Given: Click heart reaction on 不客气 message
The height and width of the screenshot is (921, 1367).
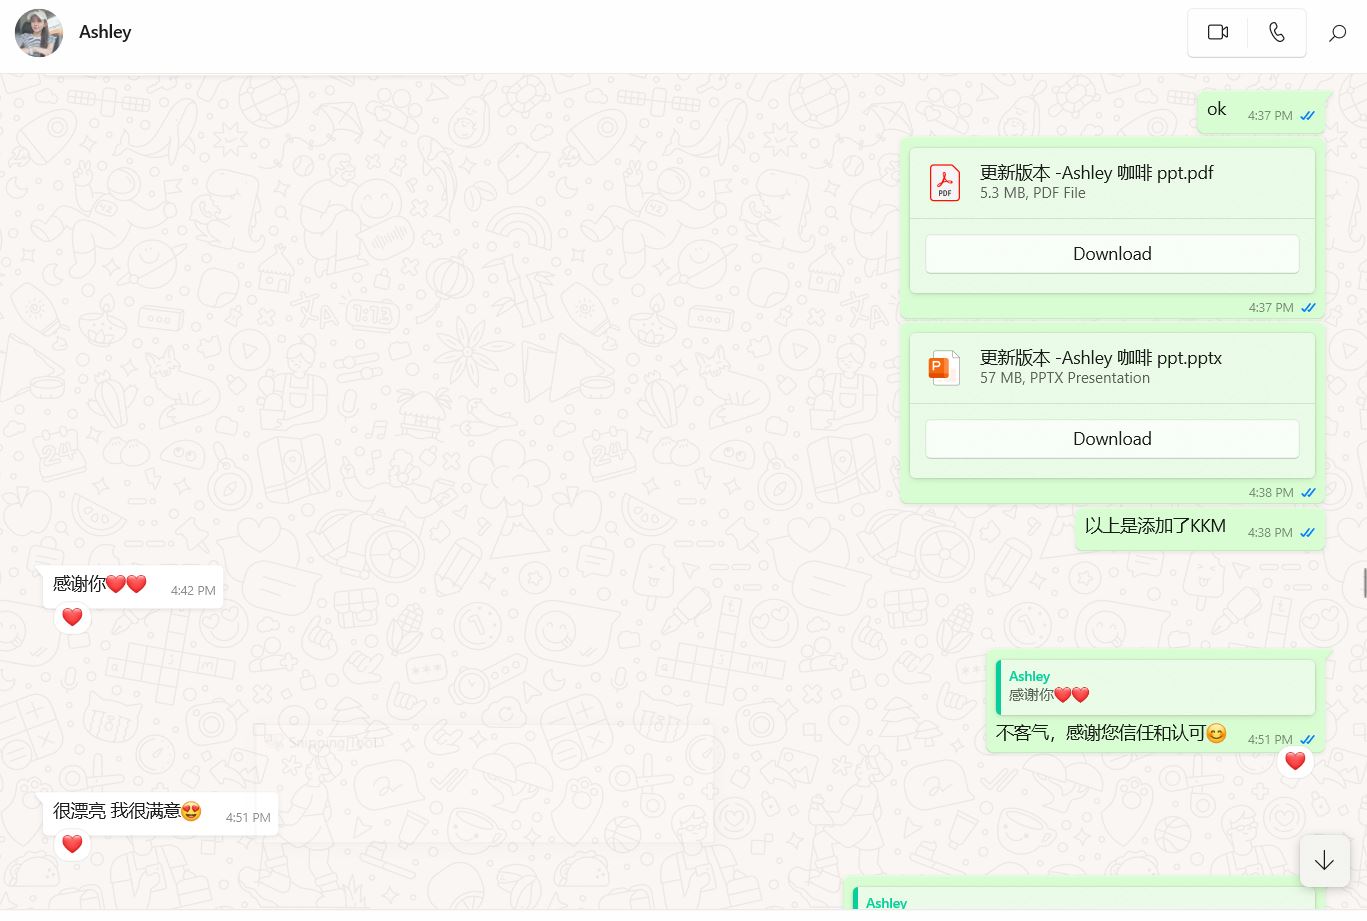Looking at the screenshot, I should pyautogui.click(x=1295, y=761).
